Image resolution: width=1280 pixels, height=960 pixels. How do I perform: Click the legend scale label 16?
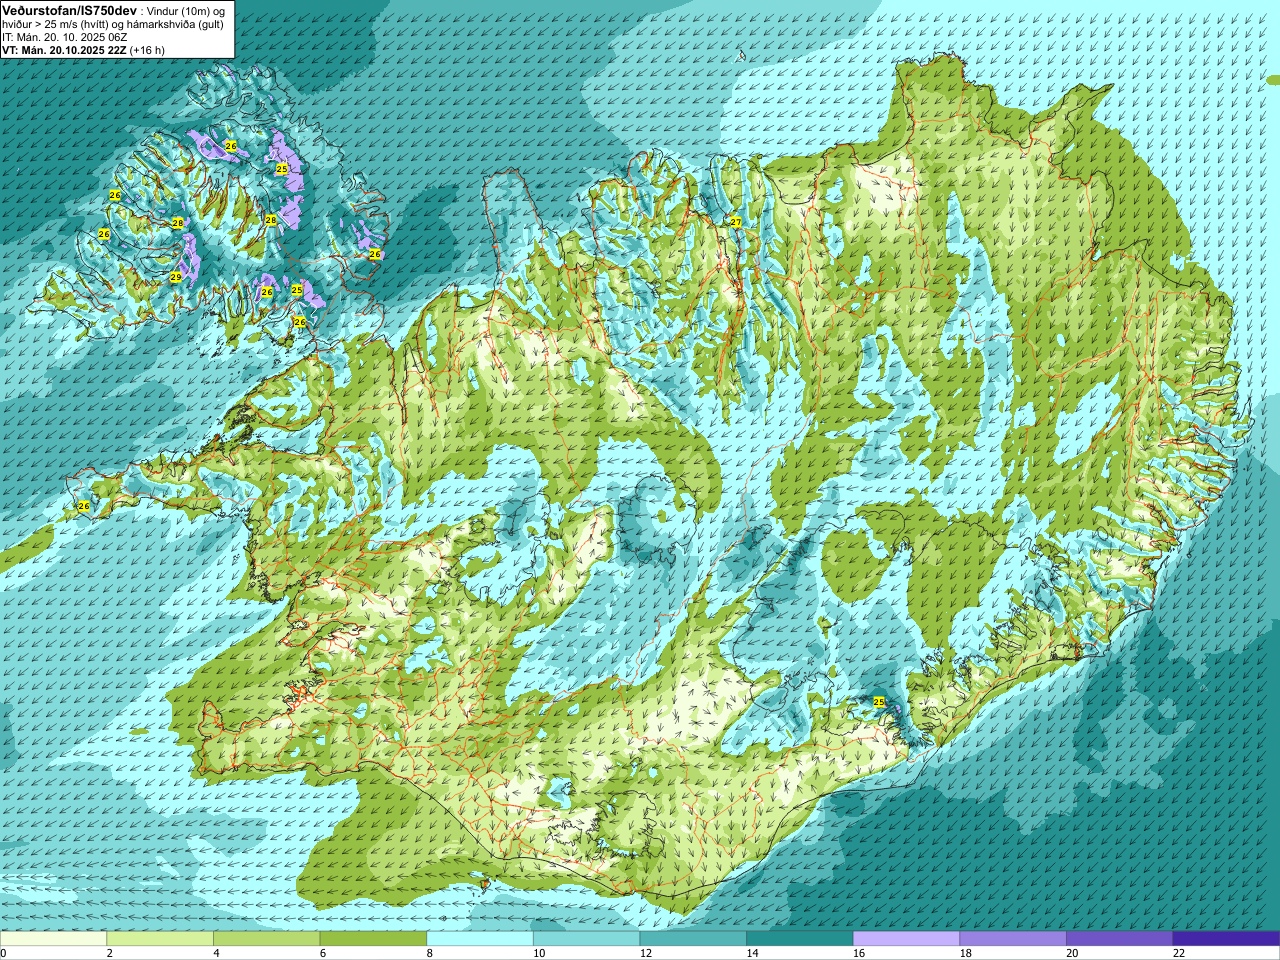859,953
